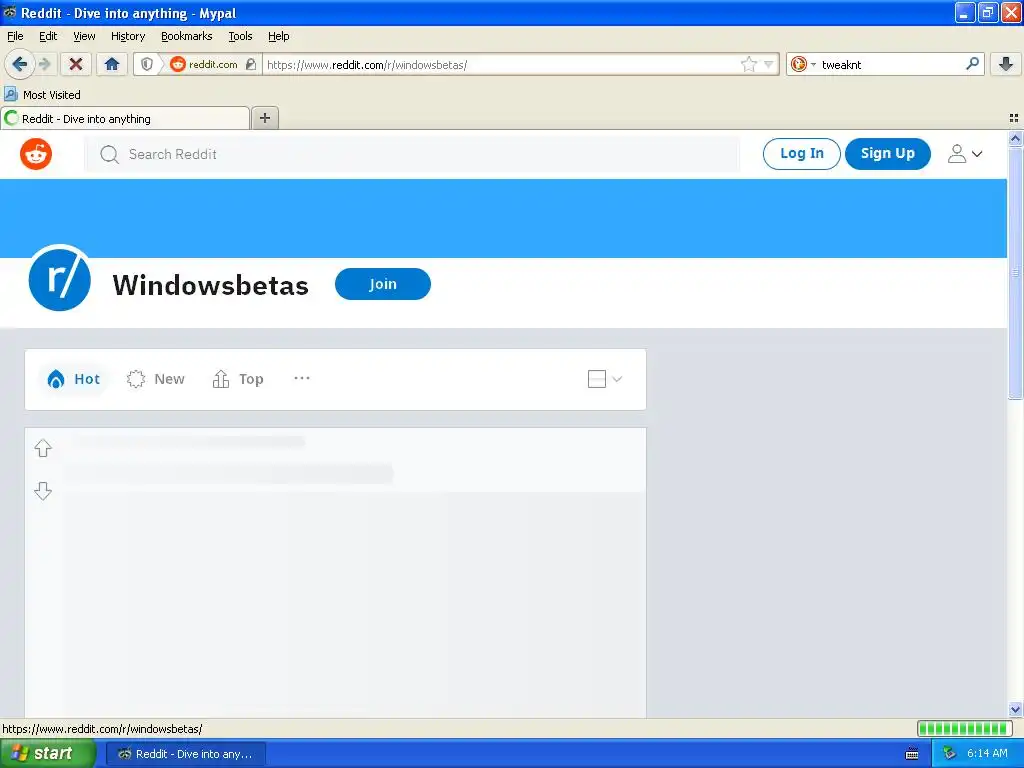Open the browser Home page icon
Image resolution: width=1024 pixels, height=768 pixels.
112,64
